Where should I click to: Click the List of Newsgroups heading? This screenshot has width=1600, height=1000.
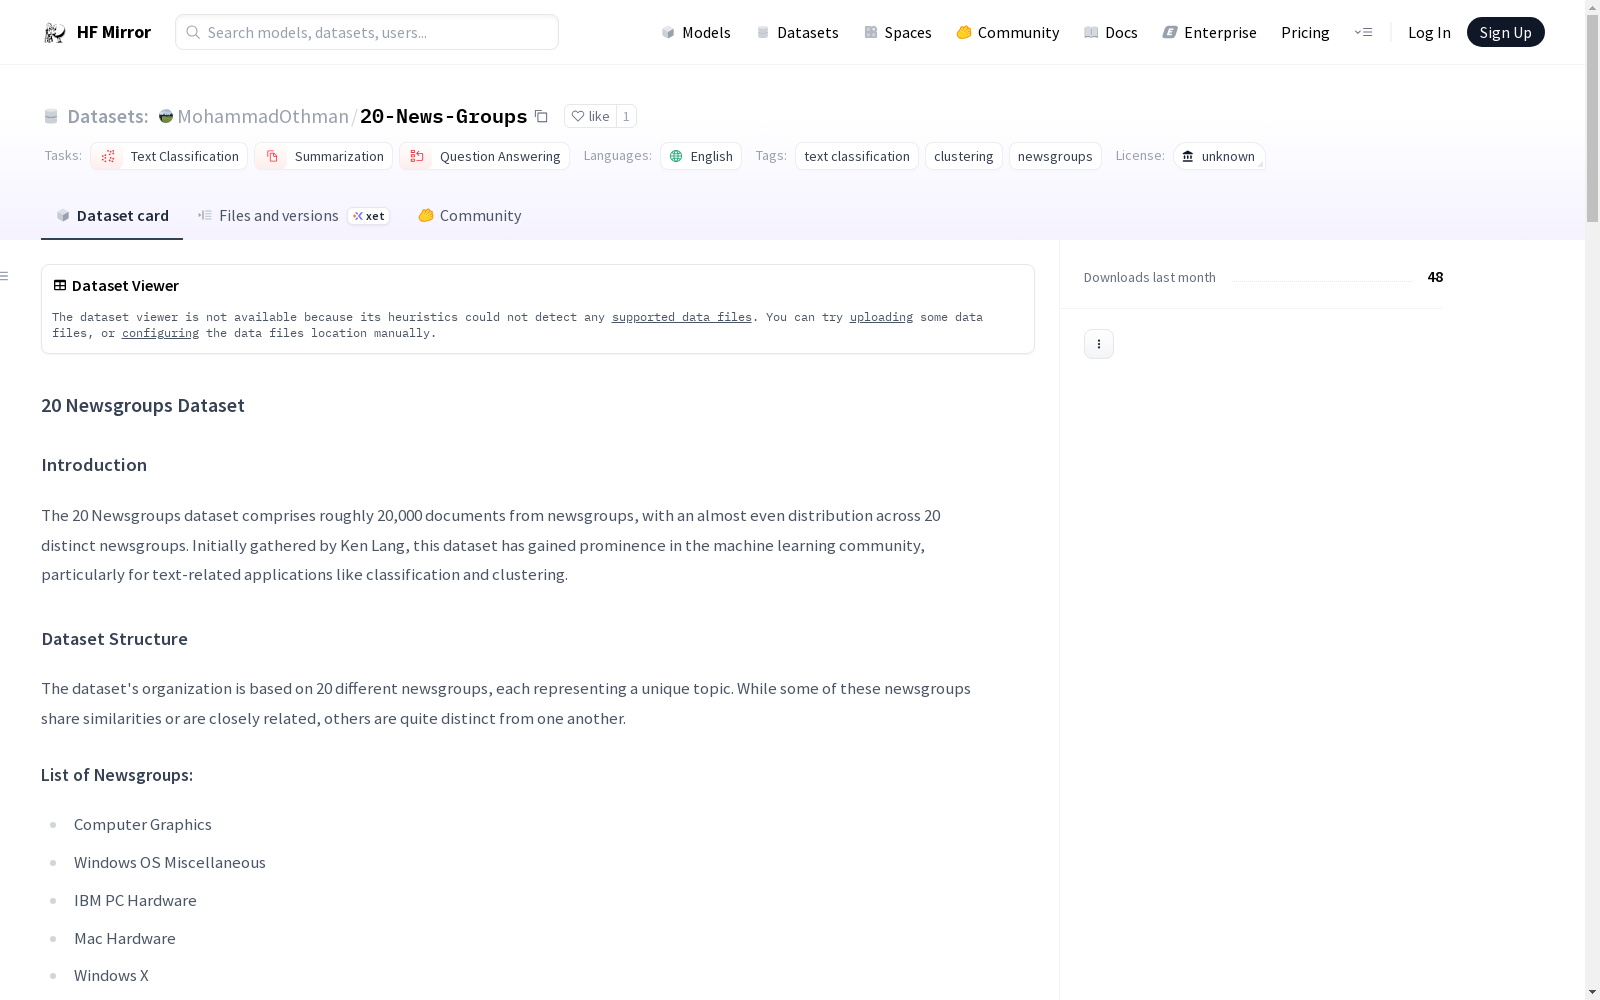pyautogui.click(x=117, y=775)
